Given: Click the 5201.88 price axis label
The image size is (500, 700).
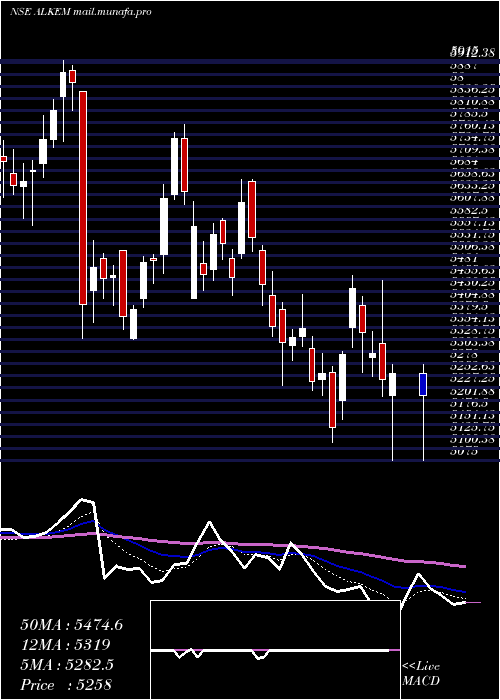Looking at the screenshot, I should [x=471, y=392].
